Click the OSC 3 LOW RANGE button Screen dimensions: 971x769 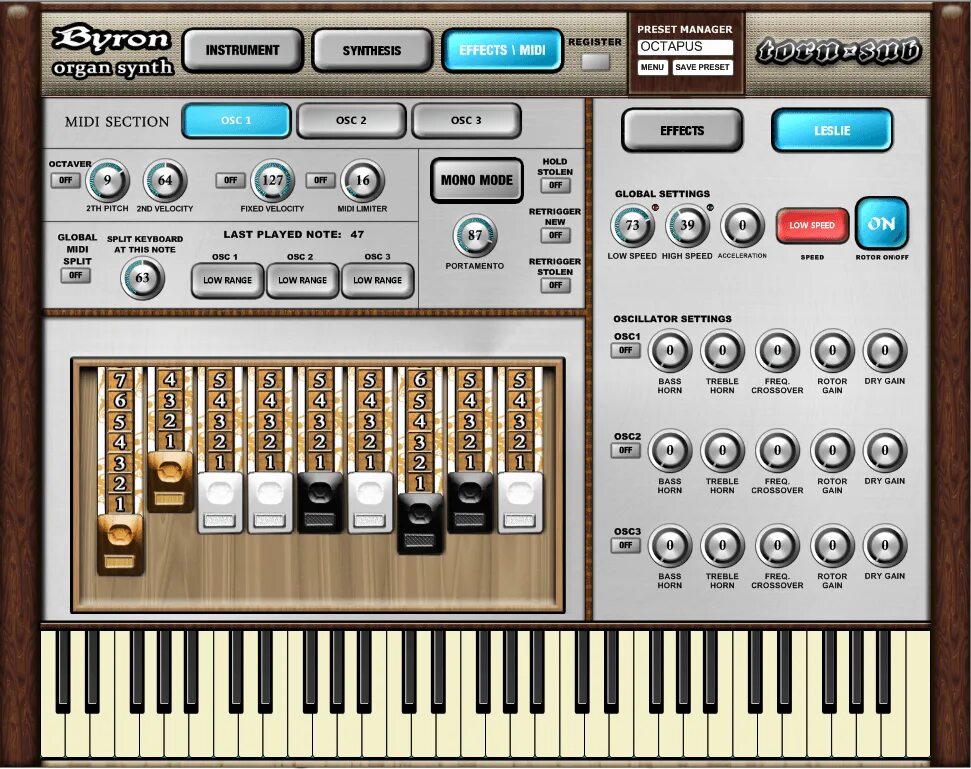pyautogui.click(x=377, y=280)
